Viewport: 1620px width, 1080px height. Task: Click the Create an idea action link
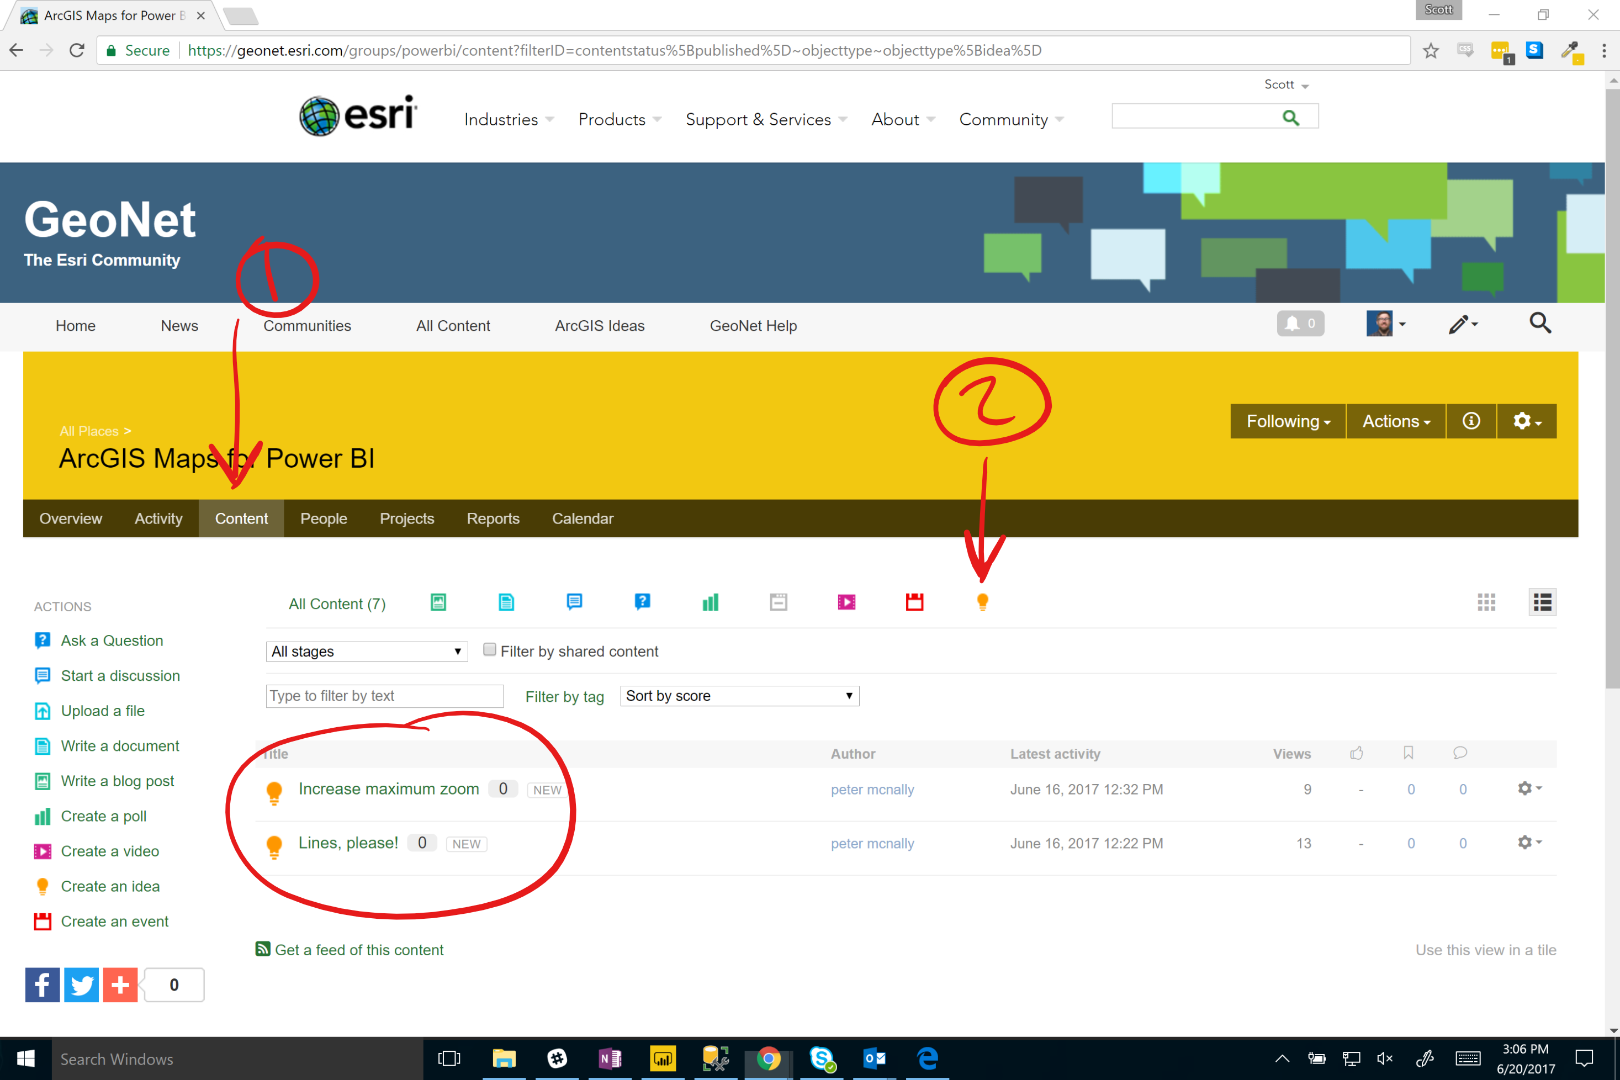click(110, 886)
